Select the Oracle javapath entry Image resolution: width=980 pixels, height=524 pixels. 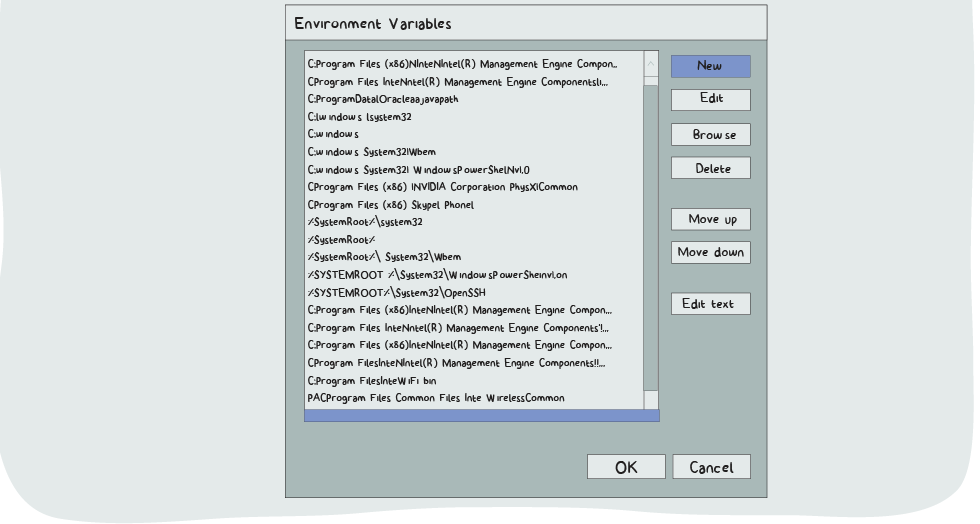[x=383, y=99]
